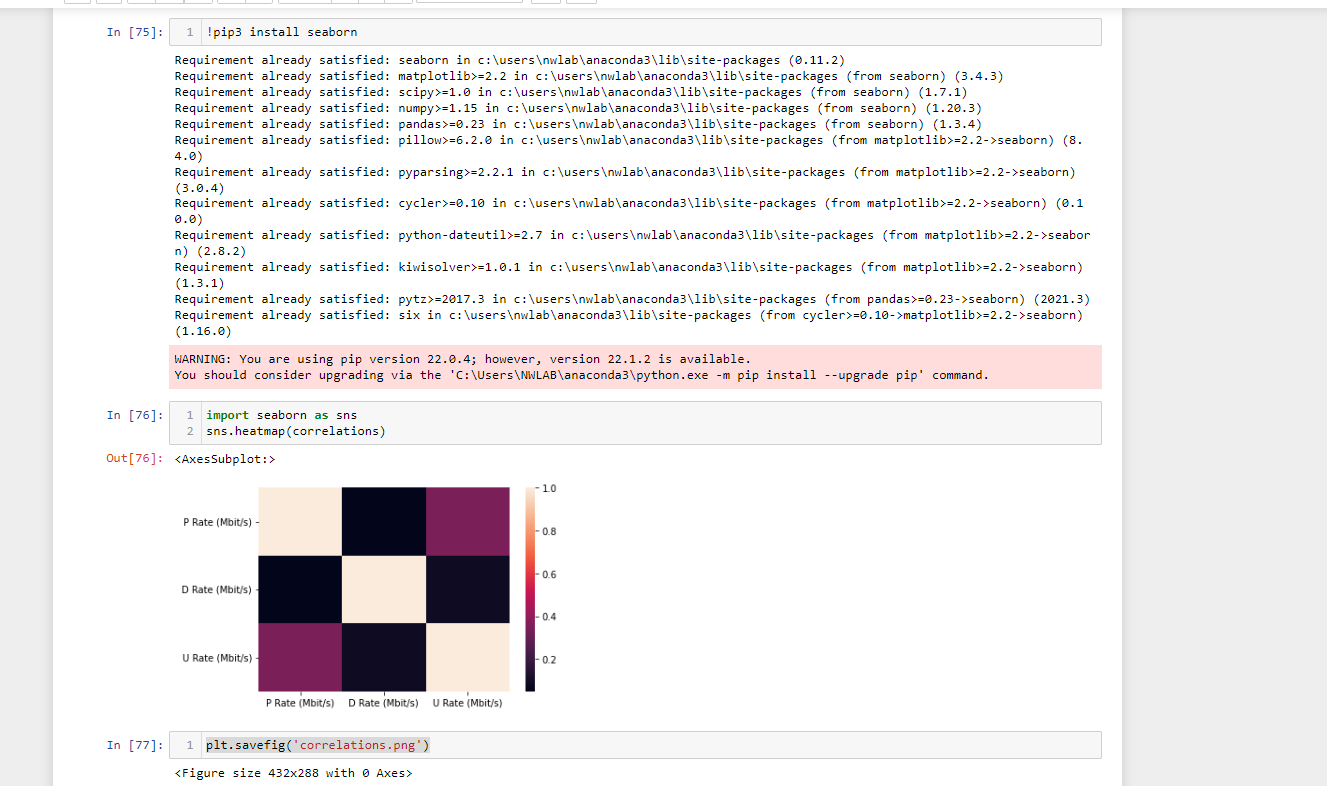Click the requirement line for kiwisolver>=1.0.1
The height and width of the screenshot is (786, 1327).
click(629, 275)
